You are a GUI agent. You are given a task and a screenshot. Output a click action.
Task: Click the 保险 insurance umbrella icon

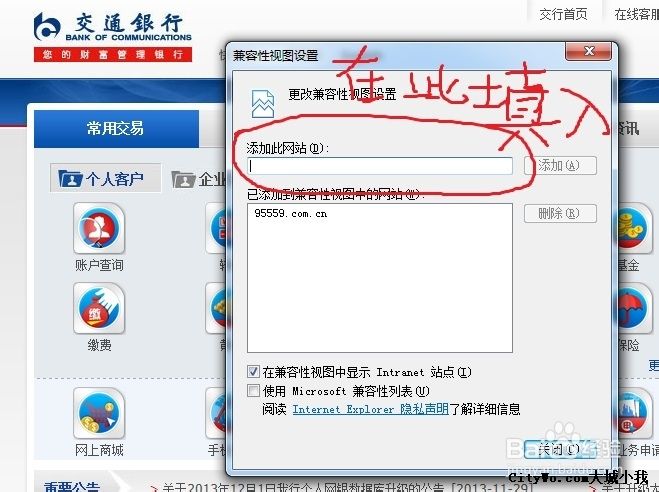tap(632, 308)
